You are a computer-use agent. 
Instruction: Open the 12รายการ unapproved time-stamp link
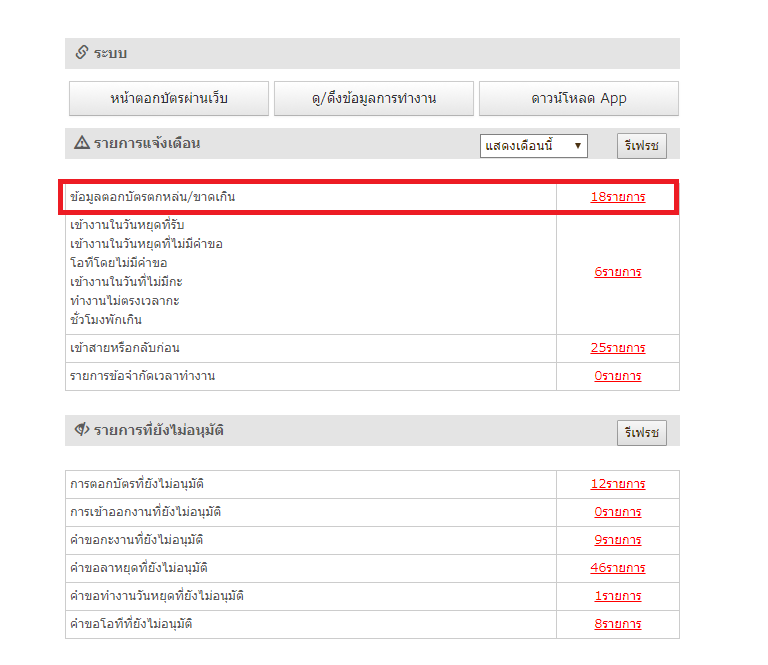click(617, 484)
